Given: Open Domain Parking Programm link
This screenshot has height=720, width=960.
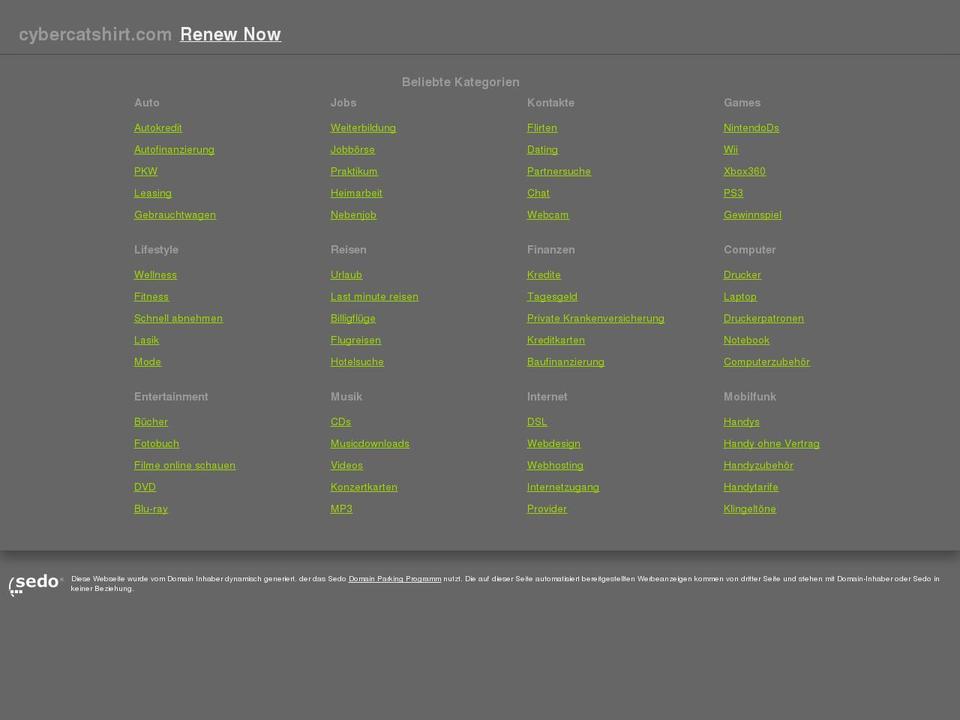Looking at the screenshot, I should tap(394, 579).
